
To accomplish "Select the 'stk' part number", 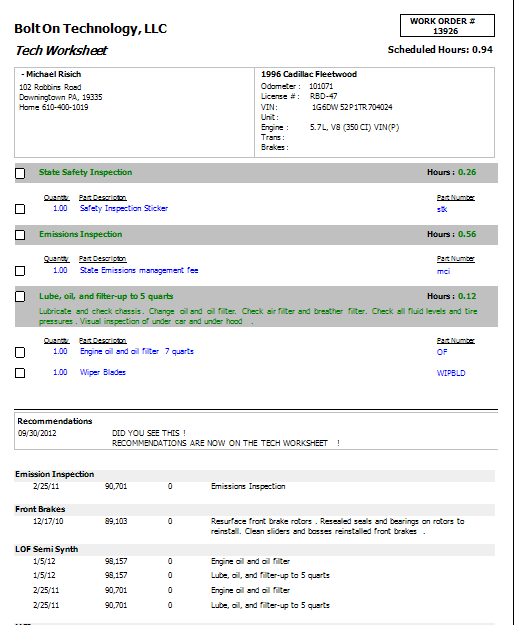I will [442, 209].
